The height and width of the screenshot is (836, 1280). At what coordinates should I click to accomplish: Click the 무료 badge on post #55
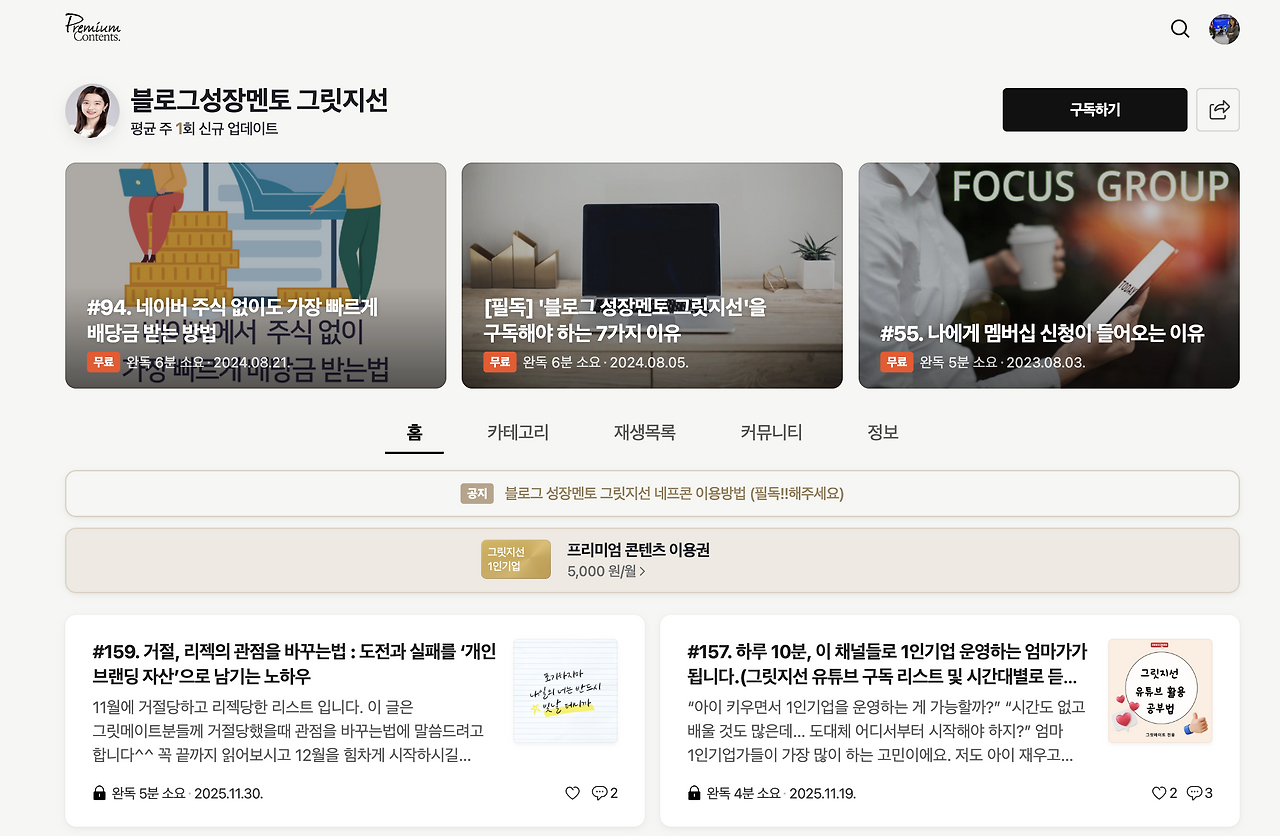click(x=897, y=362)
